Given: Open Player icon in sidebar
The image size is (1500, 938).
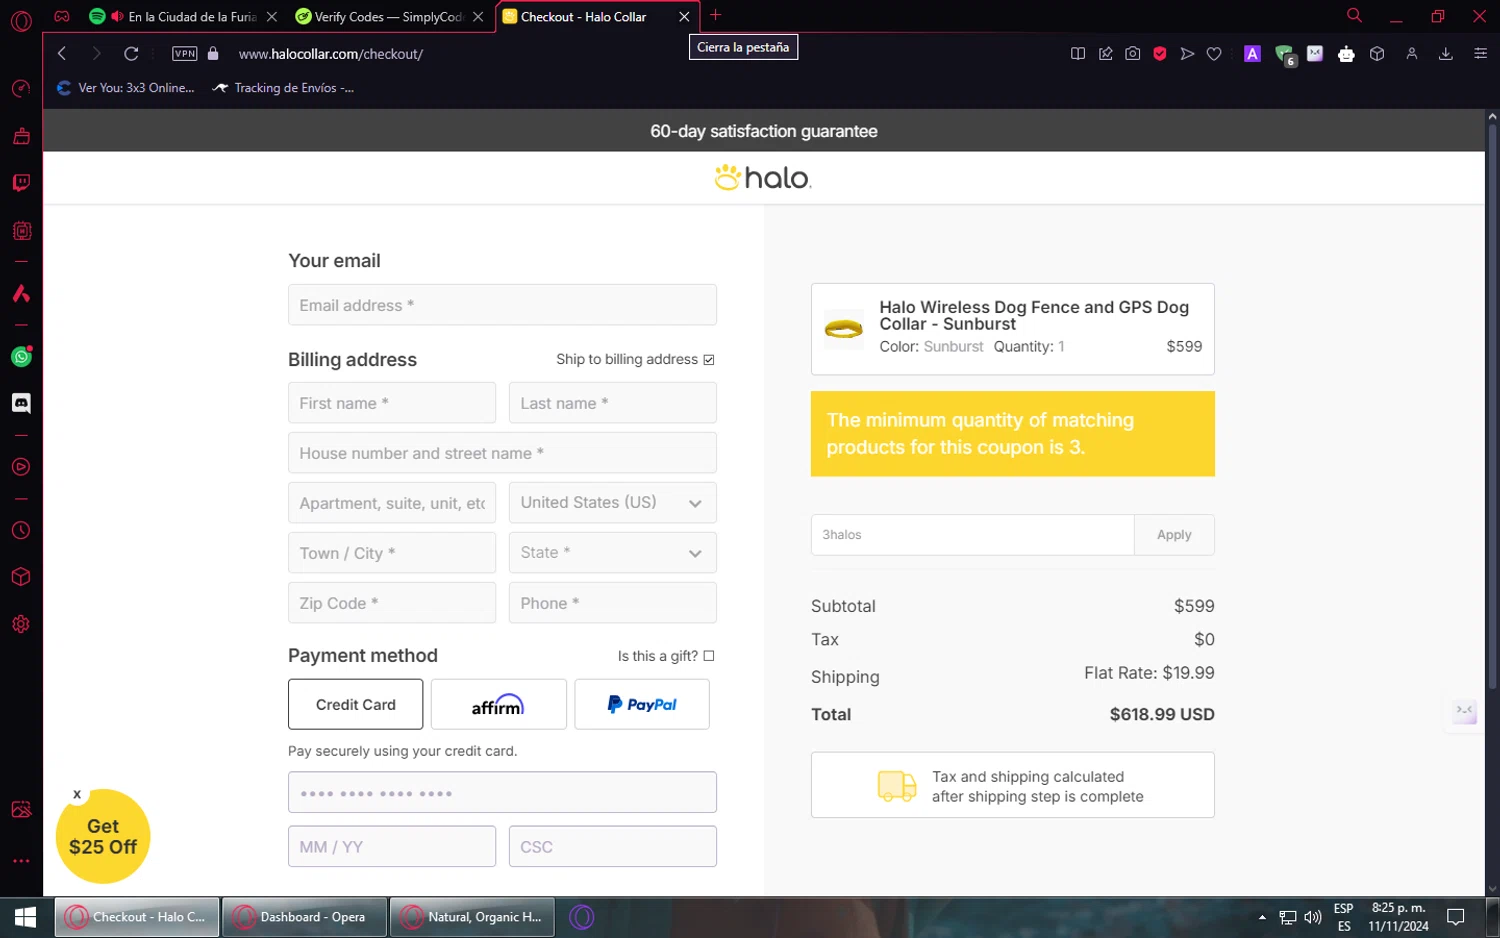Looking at the screenshot, I should click(21, 467).
